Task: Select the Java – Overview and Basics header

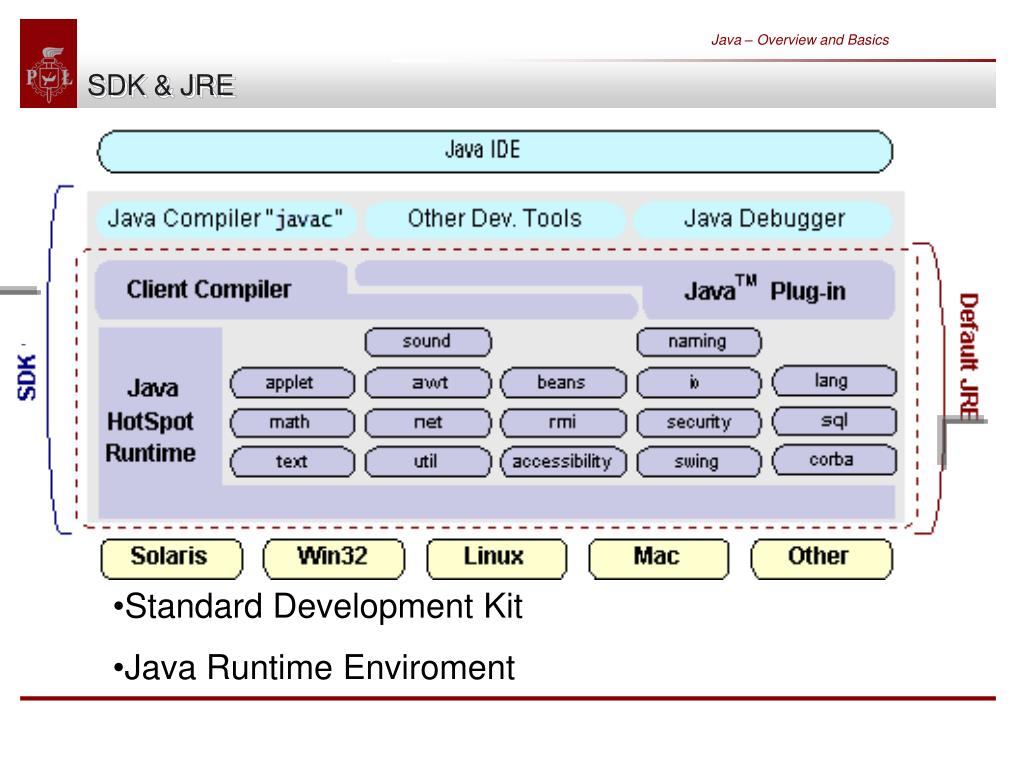Action: [800, 40]
